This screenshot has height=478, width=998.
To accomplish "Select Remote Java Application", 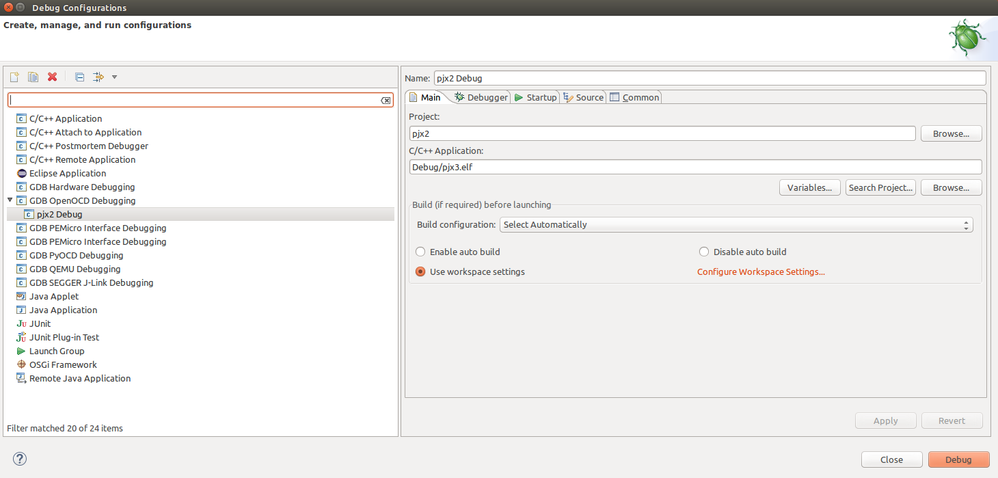I will click(x=80, y=379).
